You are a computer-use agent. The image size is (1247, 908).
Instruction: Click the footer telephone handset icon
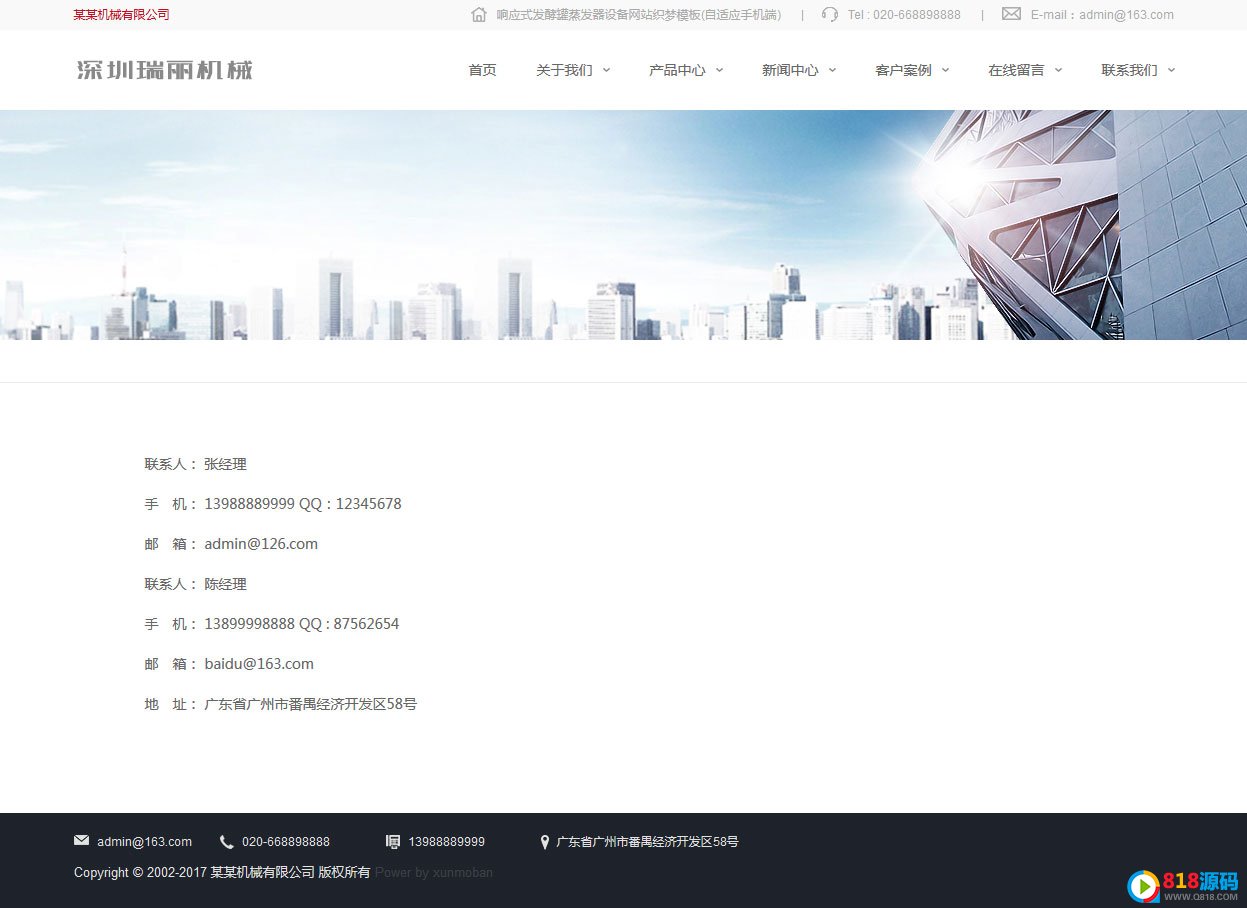point(227,842)
